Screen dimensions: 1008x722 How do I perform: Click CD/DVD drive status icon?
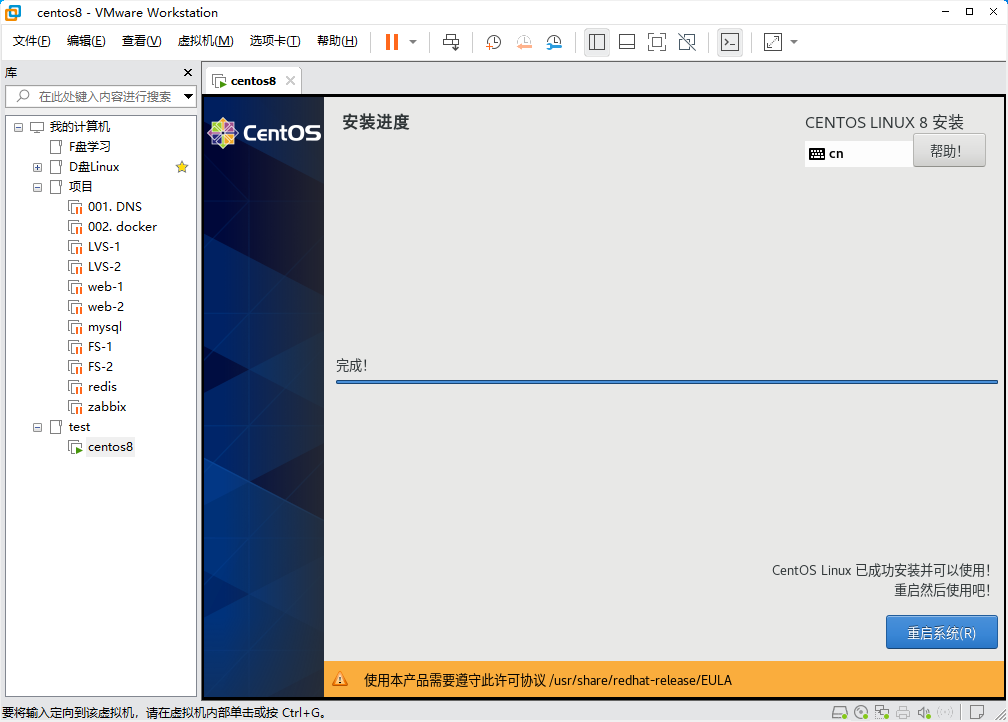pos(861,712)
